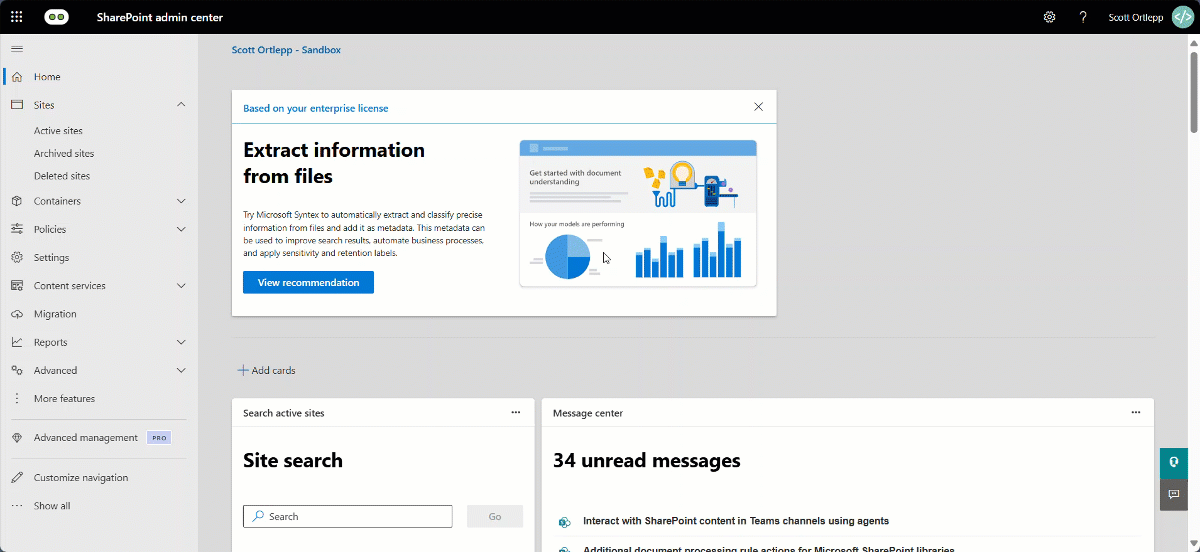Image resolution: width=1200 pixels, height=552 pixels.
Task: Click the Advanced icon in sidebar
Action: [17, 370]
